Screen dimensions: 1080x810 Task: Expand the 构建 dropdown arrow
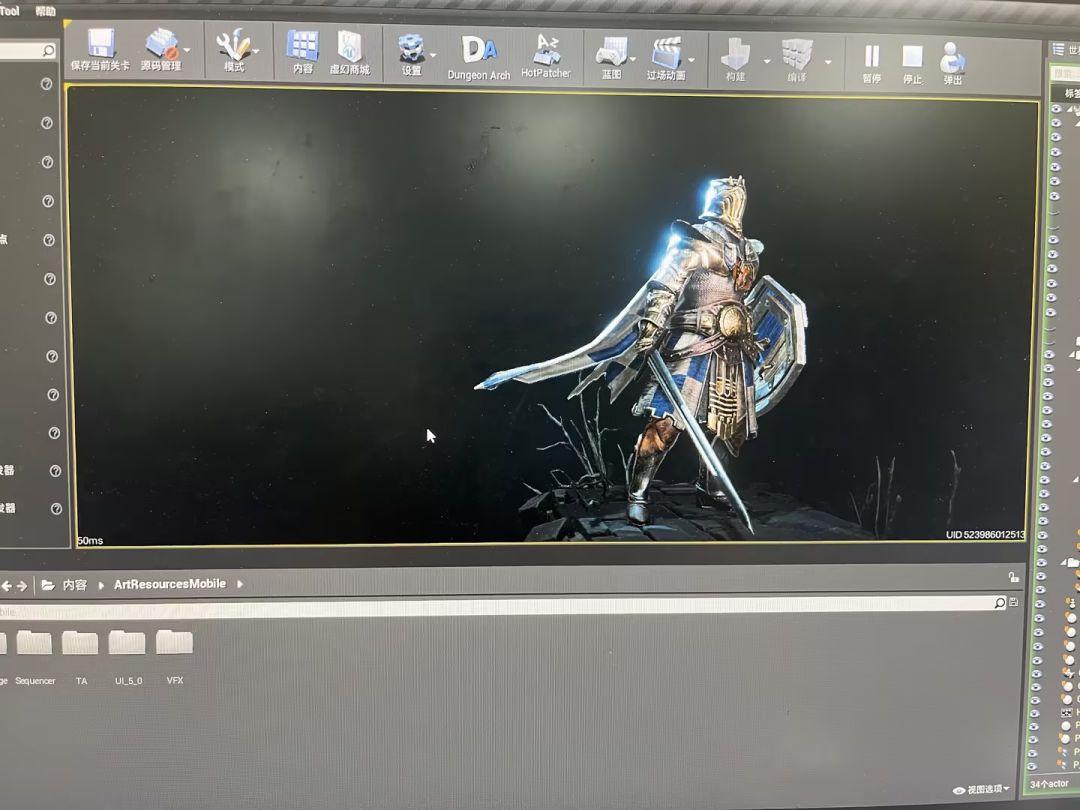coord(767,61)
